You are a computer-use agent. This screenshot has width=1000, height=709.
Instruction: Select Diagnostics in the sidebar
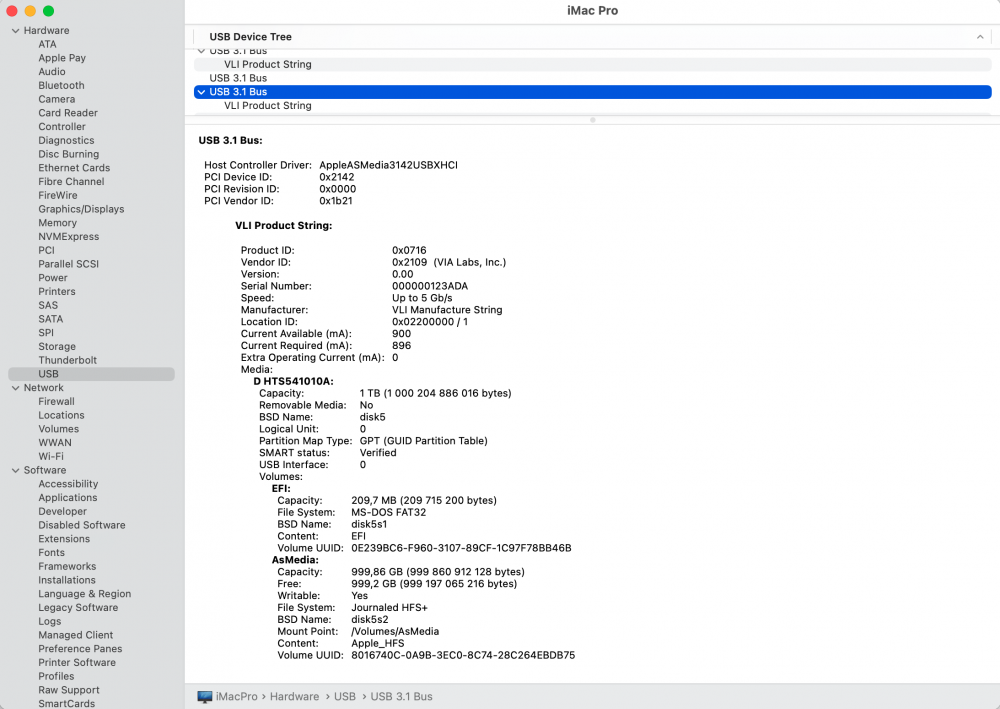pos(66,140)
